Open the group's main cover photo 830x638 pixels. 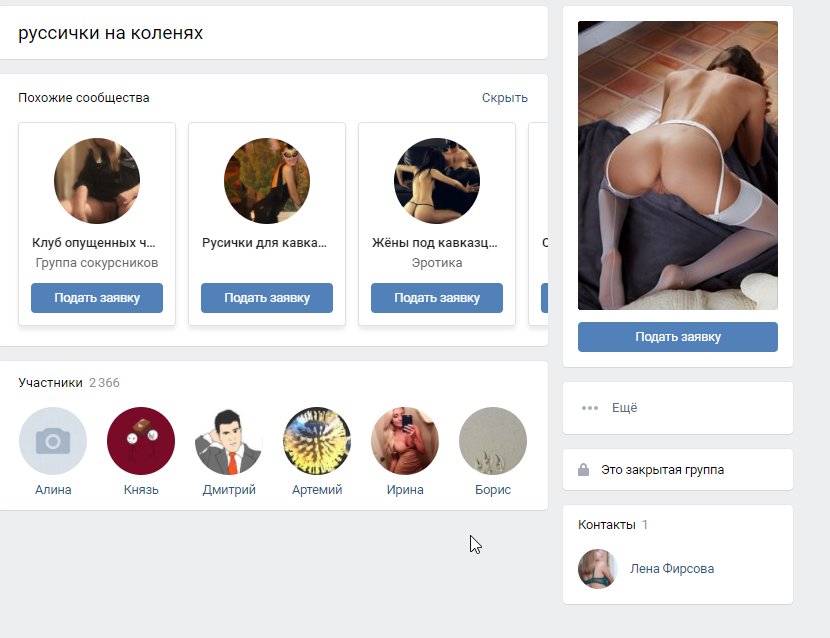(678, 165)
